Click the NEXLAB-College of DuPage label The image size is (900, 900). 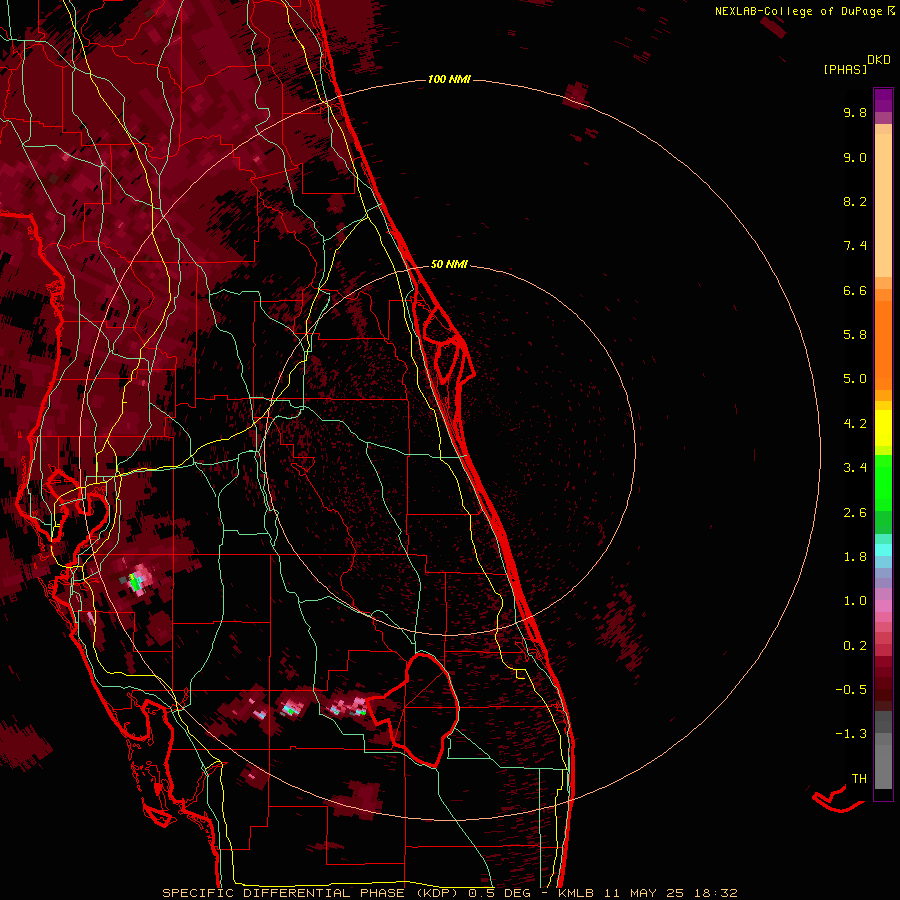click(x=798, y=11)
